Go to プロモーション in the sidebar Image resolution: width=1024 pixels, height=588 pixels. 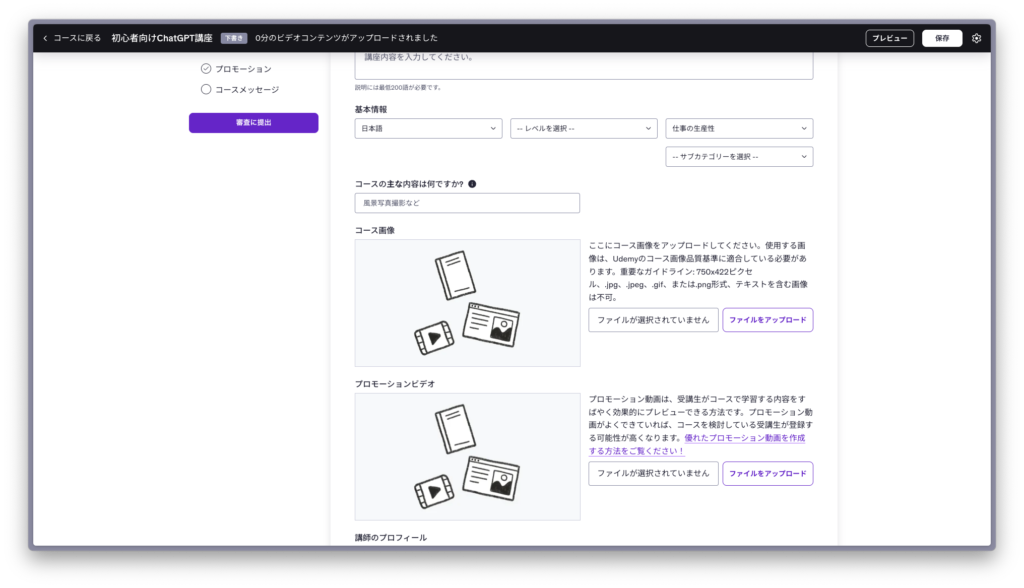(x=243, y=69)
